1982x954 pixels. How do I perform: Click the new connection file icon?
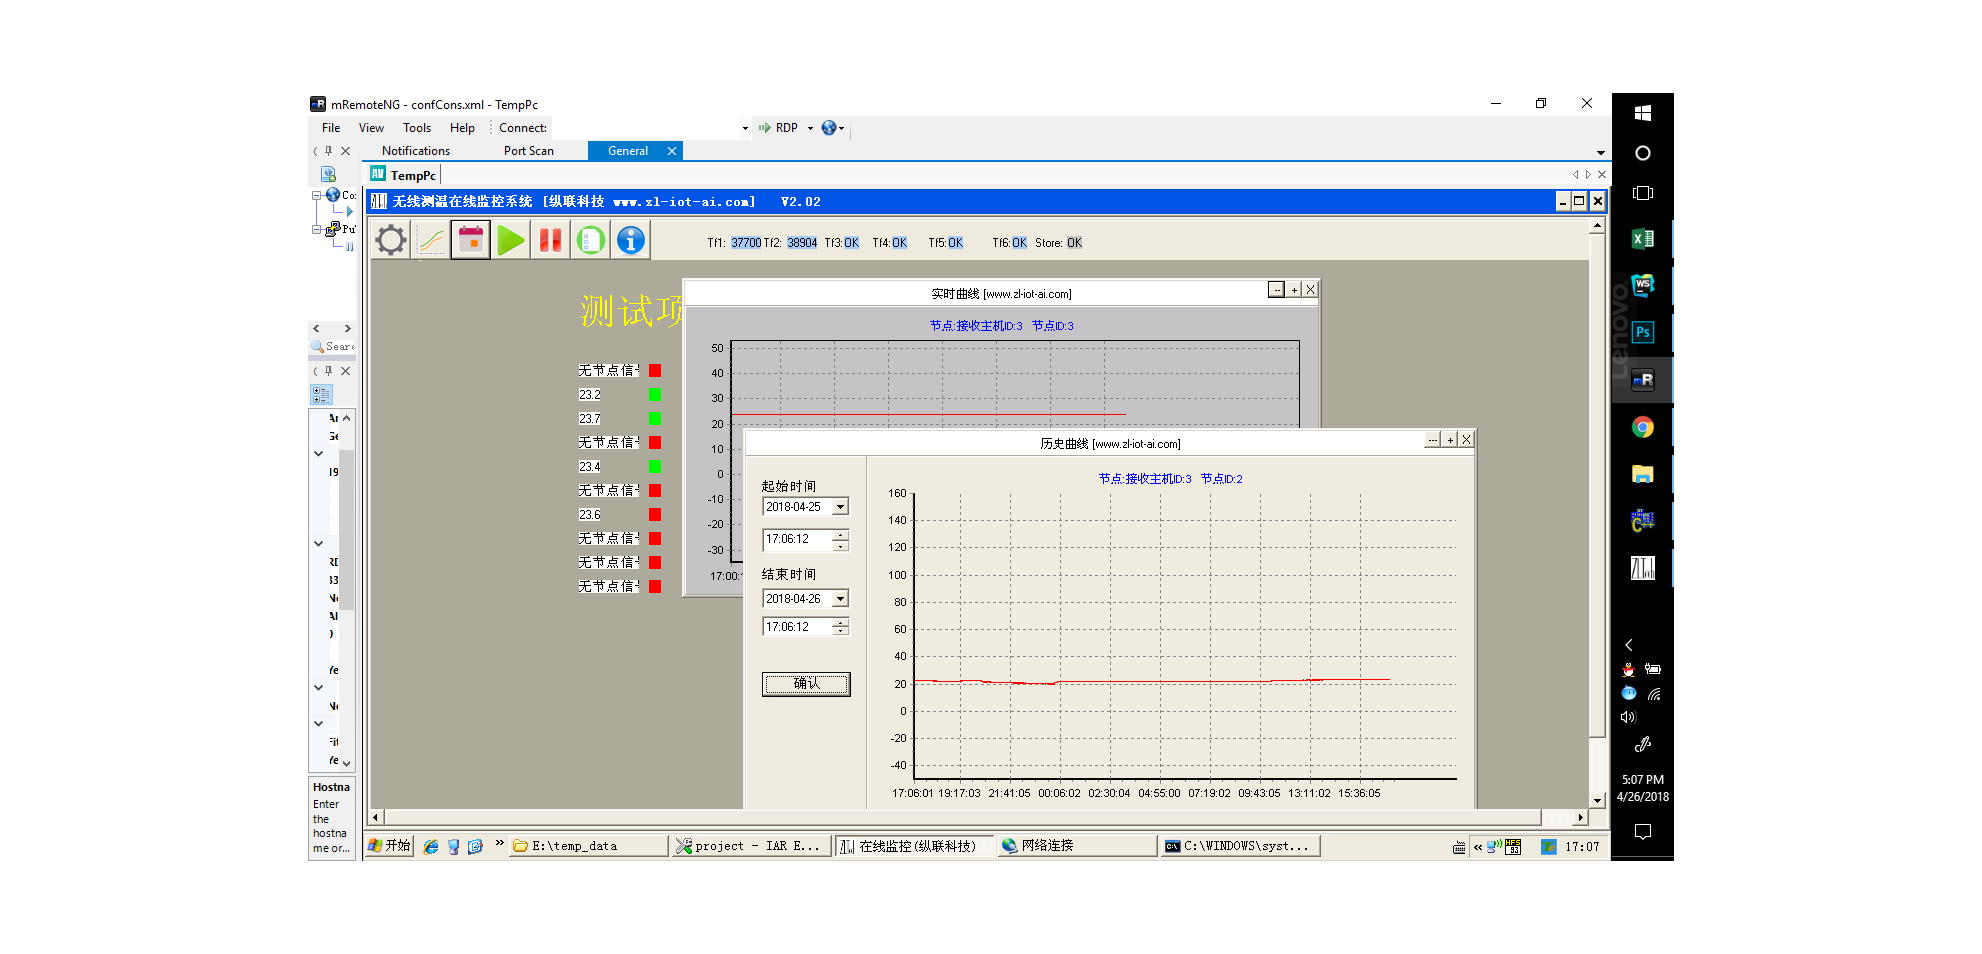click(x=328, y=174)
